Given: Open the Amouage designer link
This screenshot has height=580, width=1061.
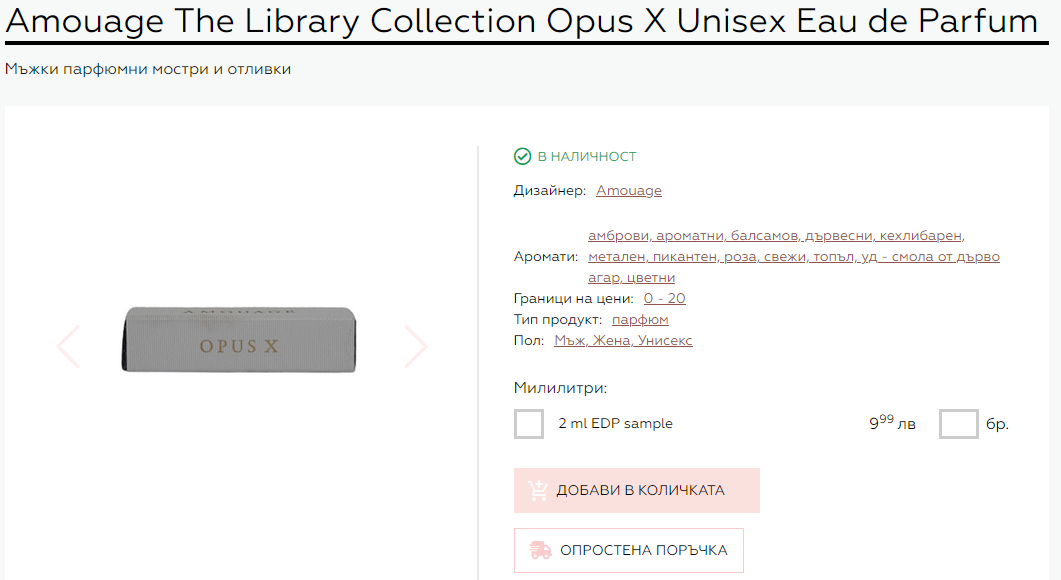Looking at the screenshot, I should (x=629, y=190).
